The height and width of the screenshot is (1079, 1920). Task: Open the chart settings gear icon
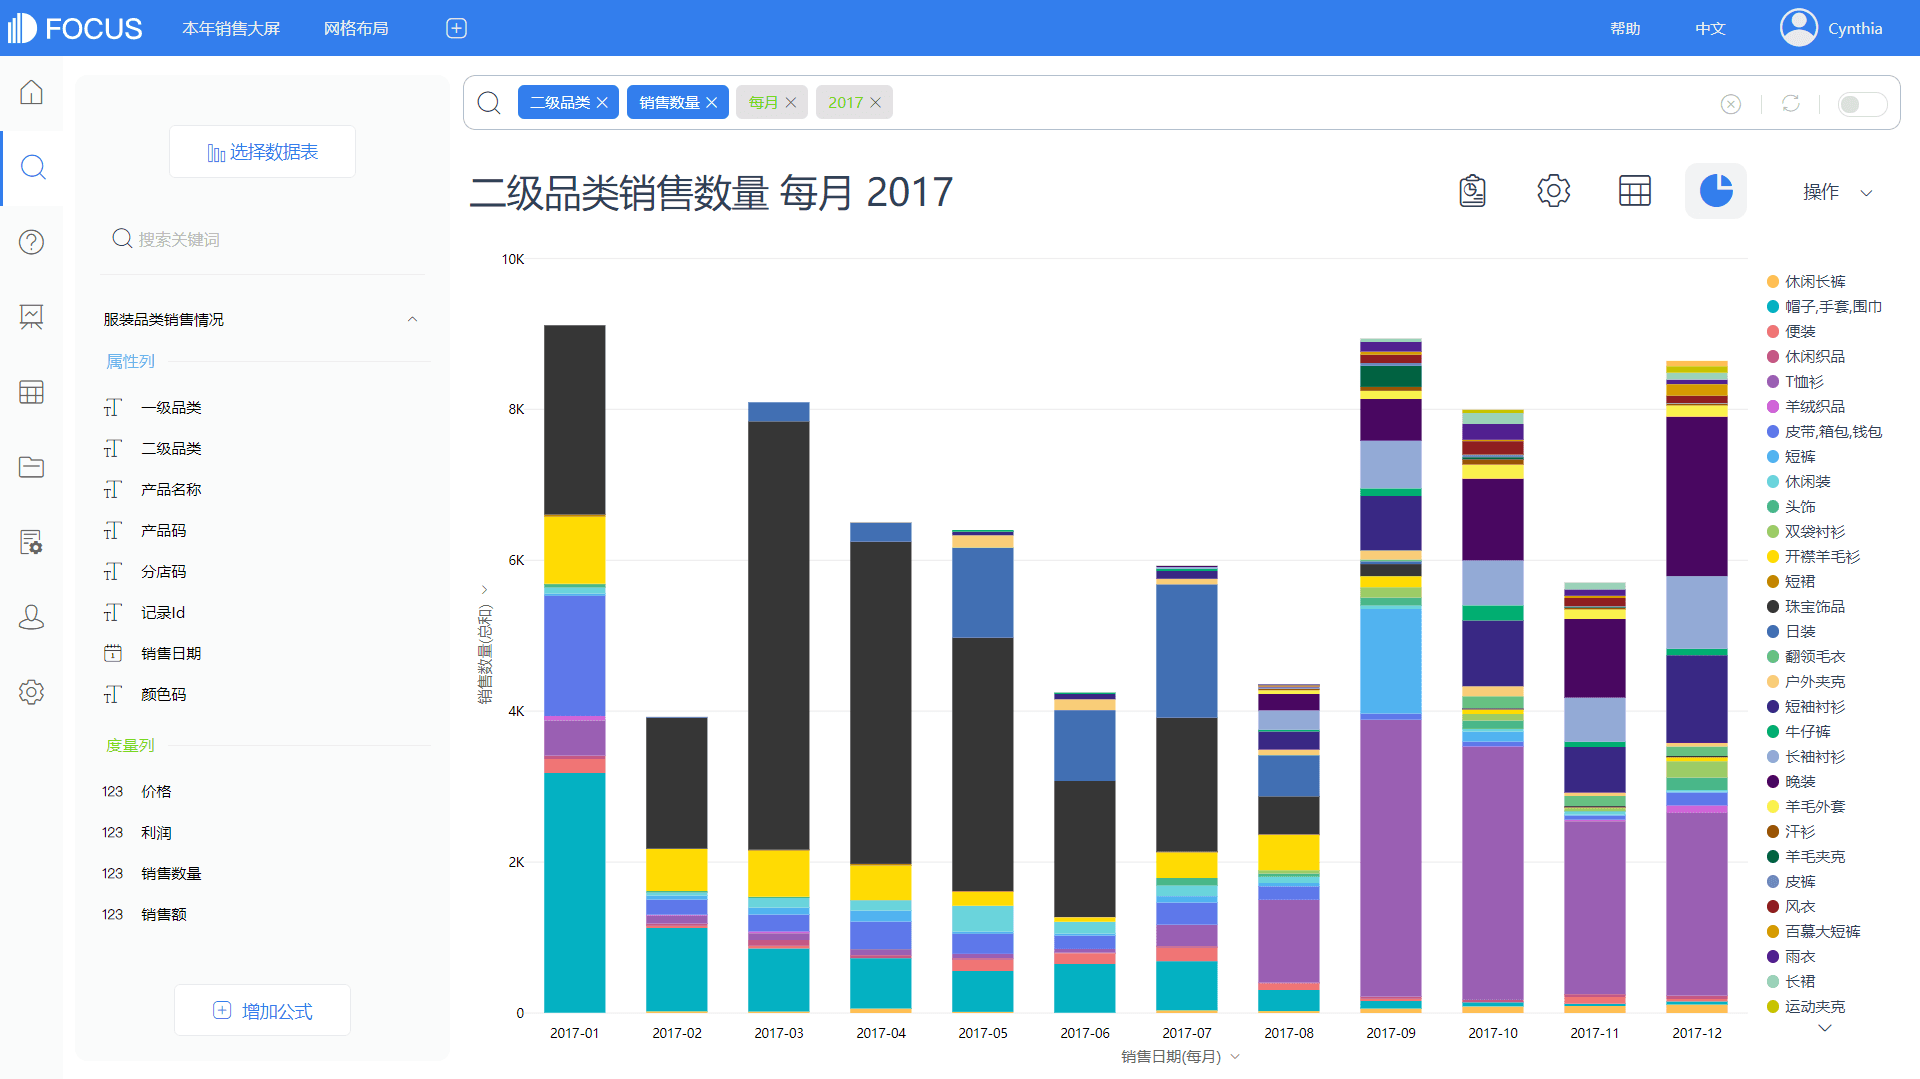click(1553, 190)
